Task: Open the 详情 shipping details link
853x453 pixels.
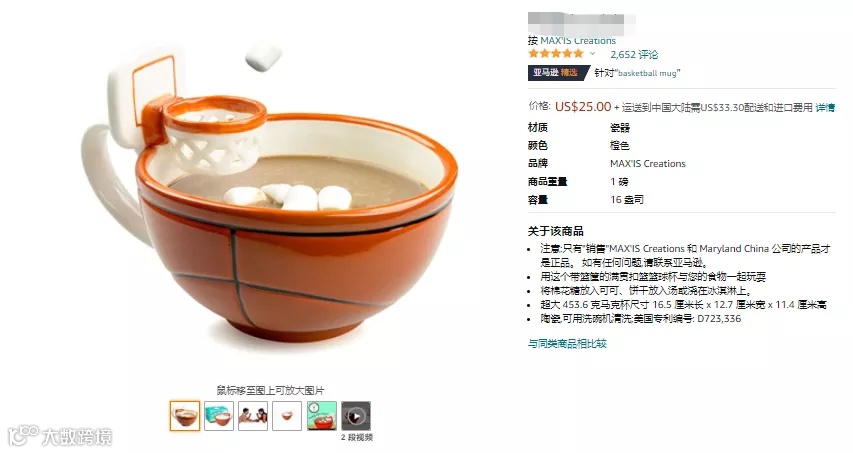Action: pyautogui.click(x=825, y=108)
